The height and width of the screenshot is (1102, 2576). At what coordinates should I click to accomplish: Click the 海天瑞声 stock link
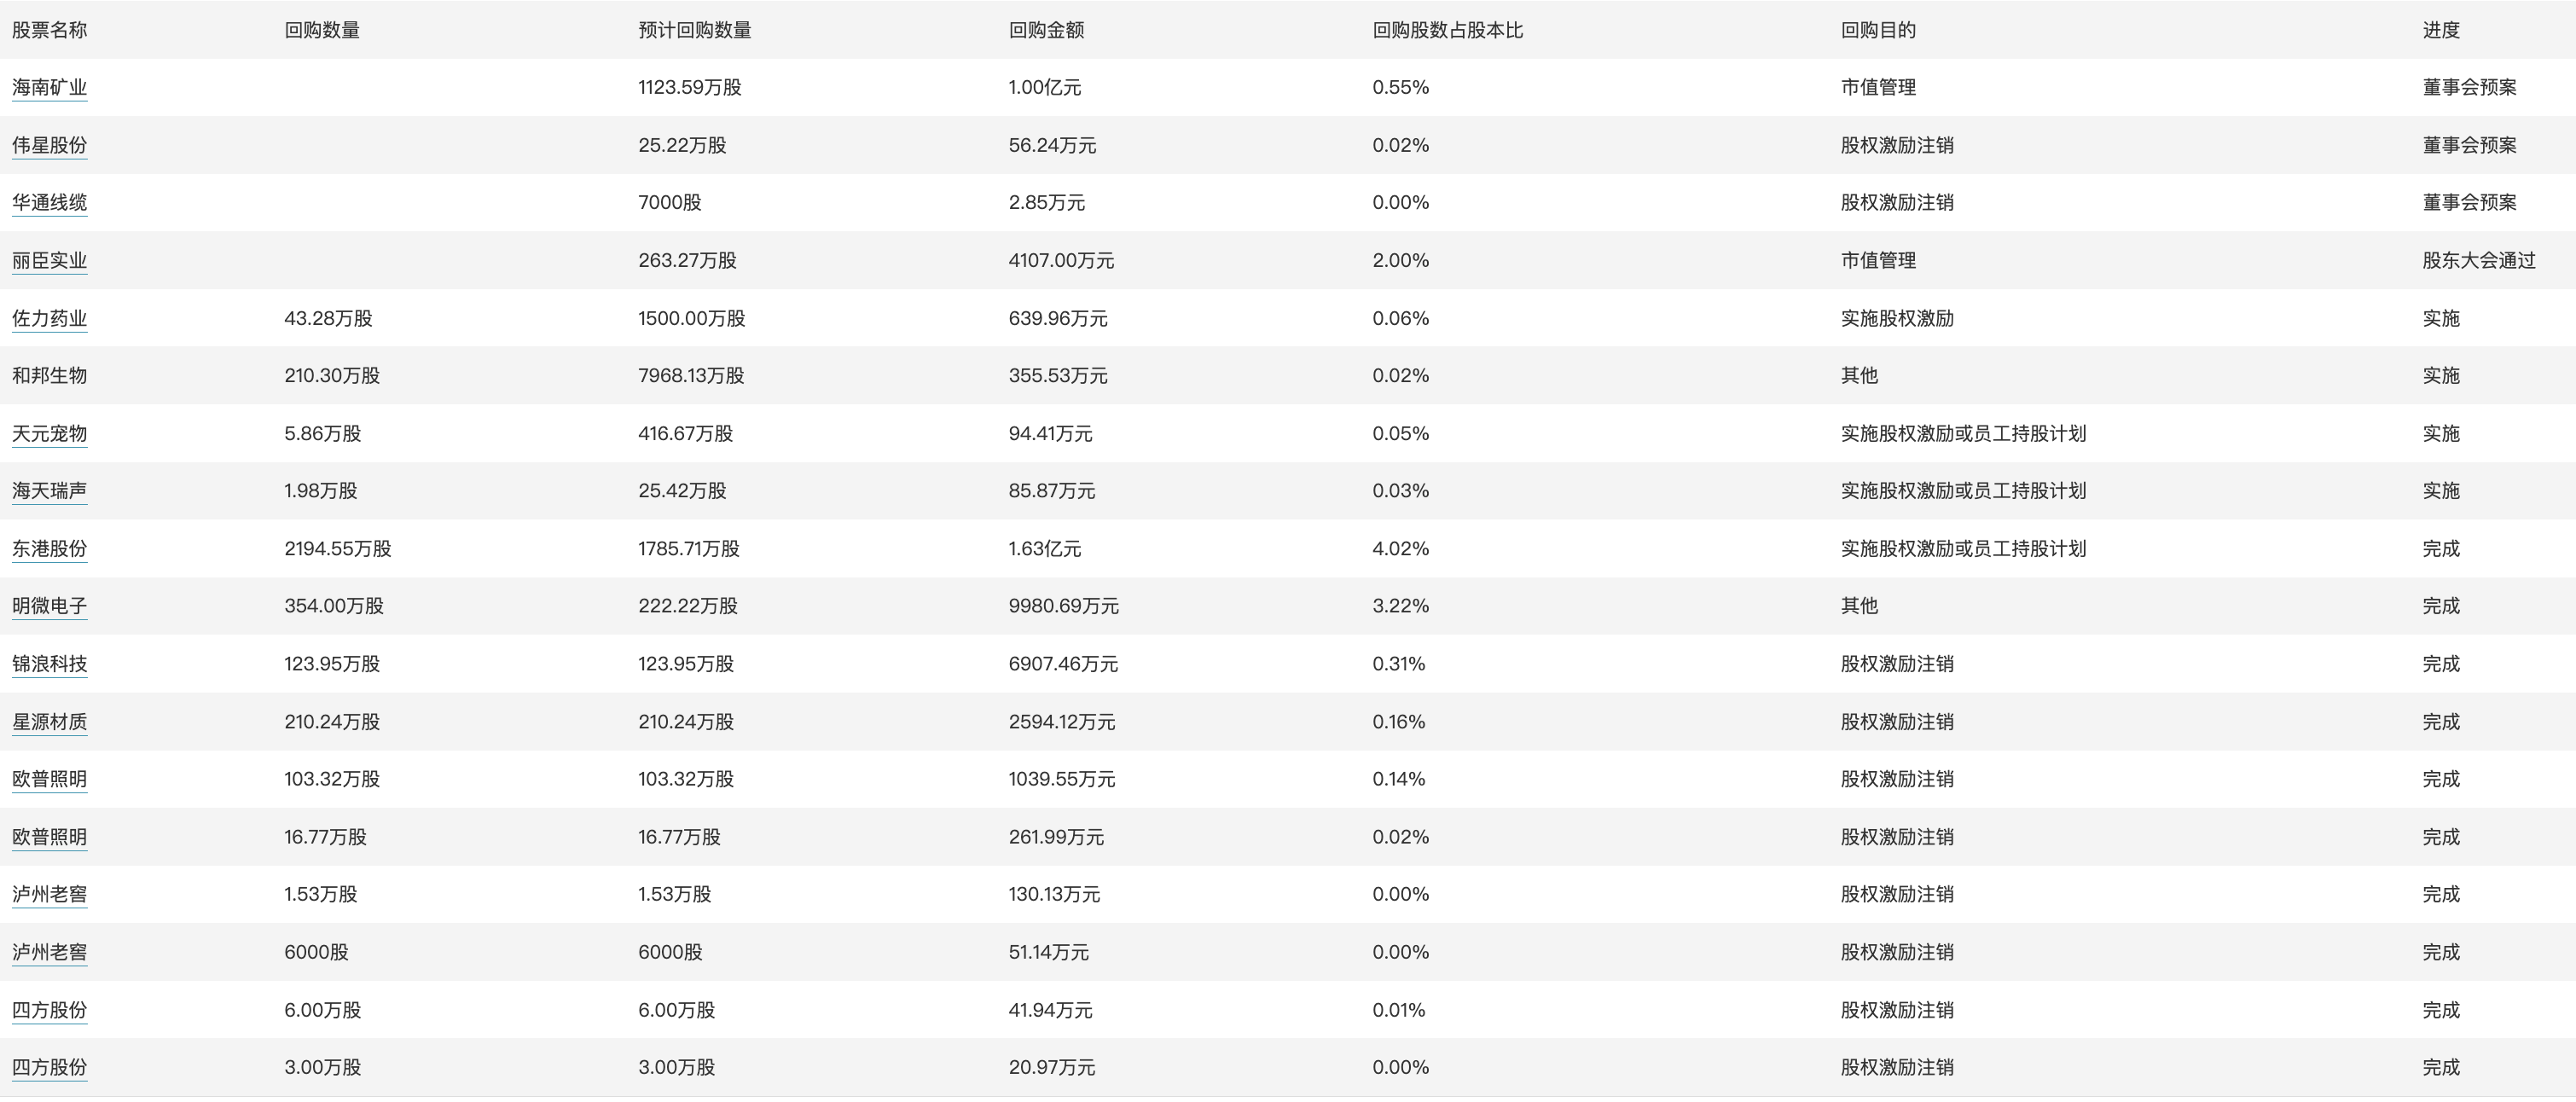click(x=49, y=490)
